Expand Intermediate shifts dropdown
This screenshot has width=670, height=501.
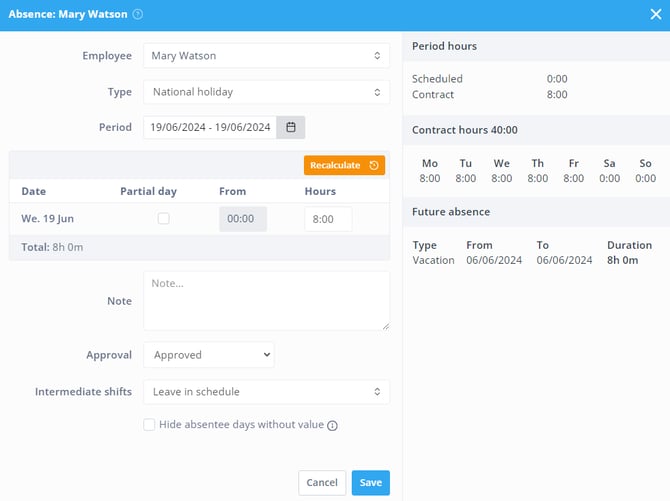(266, 392)
